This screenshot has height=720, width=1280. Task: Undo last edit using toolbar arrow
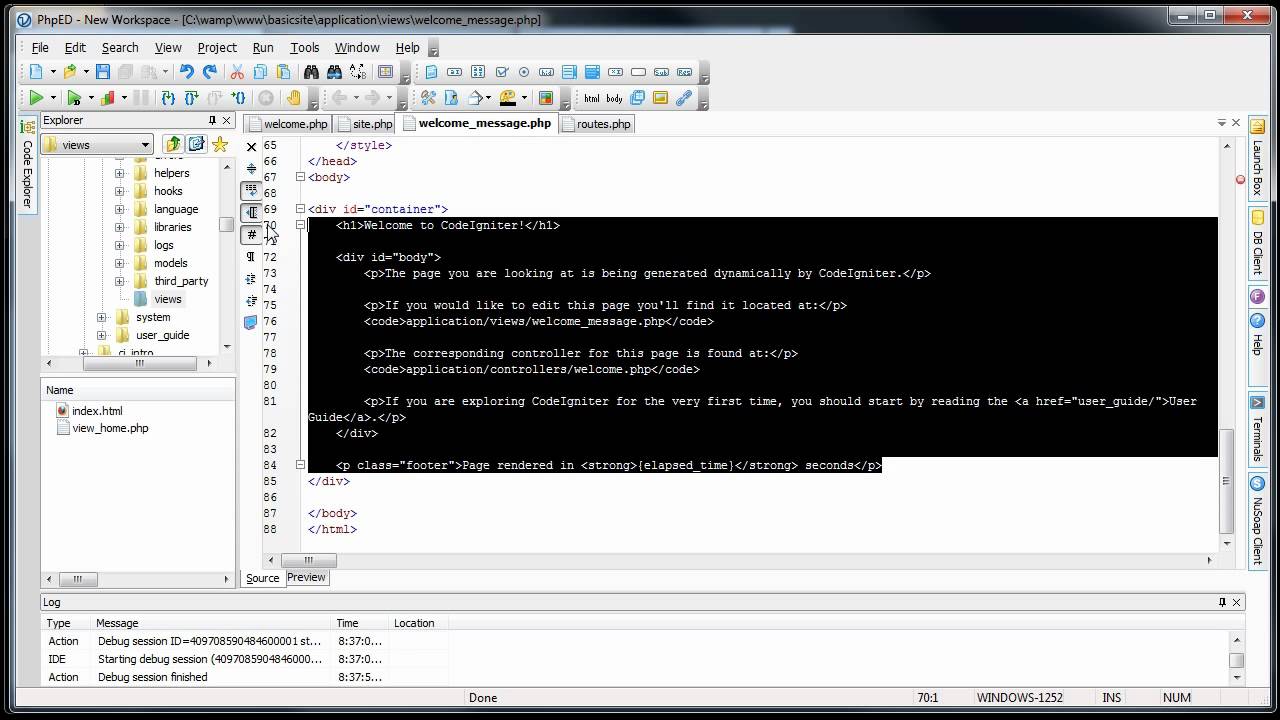[186, 72]
